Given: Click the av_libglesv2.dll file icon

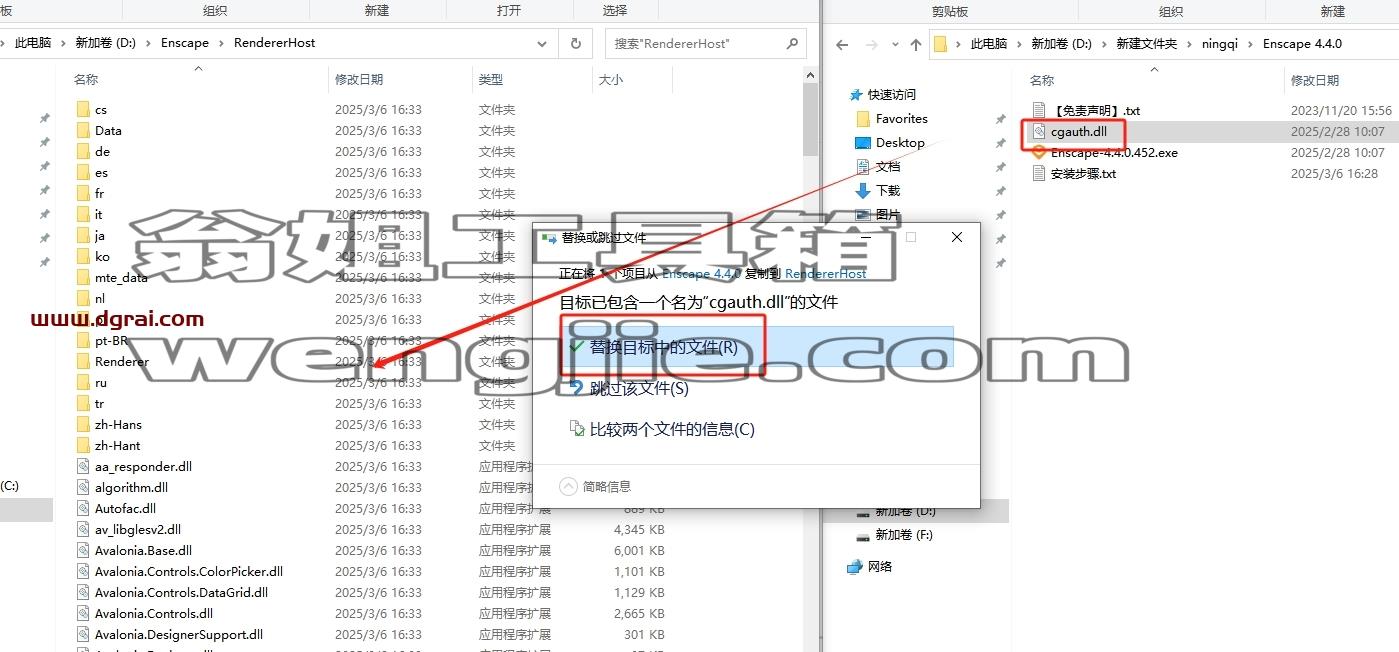Looking at the screenshot, I should click(84, 530).
